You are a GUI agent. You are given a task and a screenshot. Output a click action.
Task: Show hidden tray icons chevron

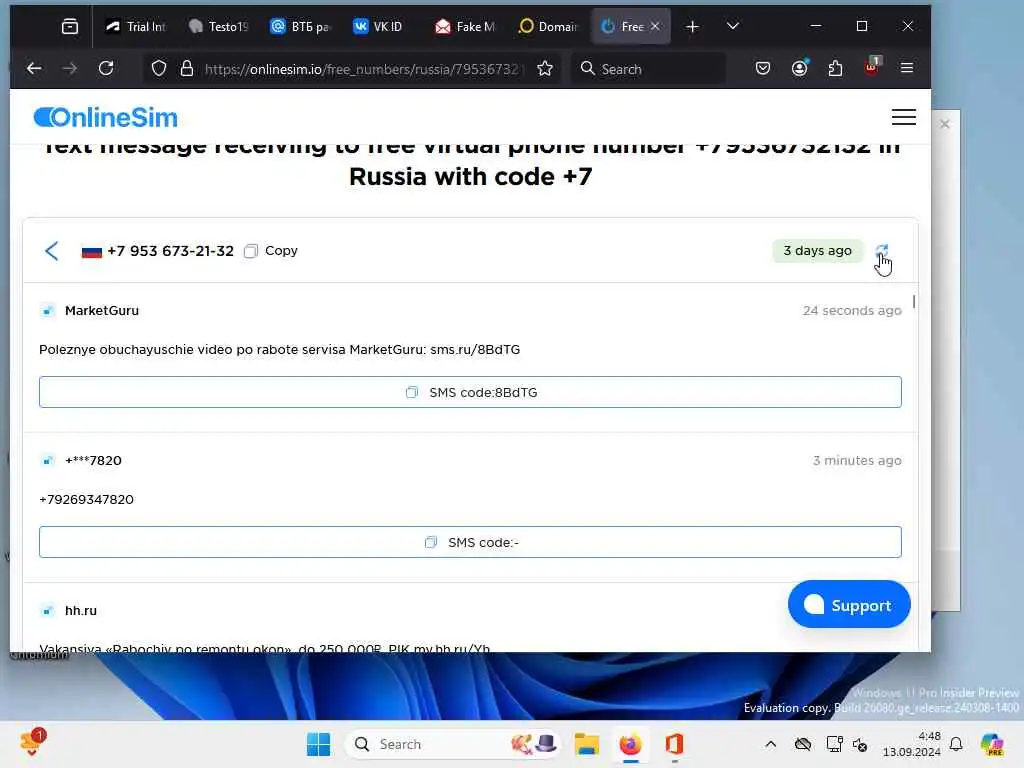(771, 744)
